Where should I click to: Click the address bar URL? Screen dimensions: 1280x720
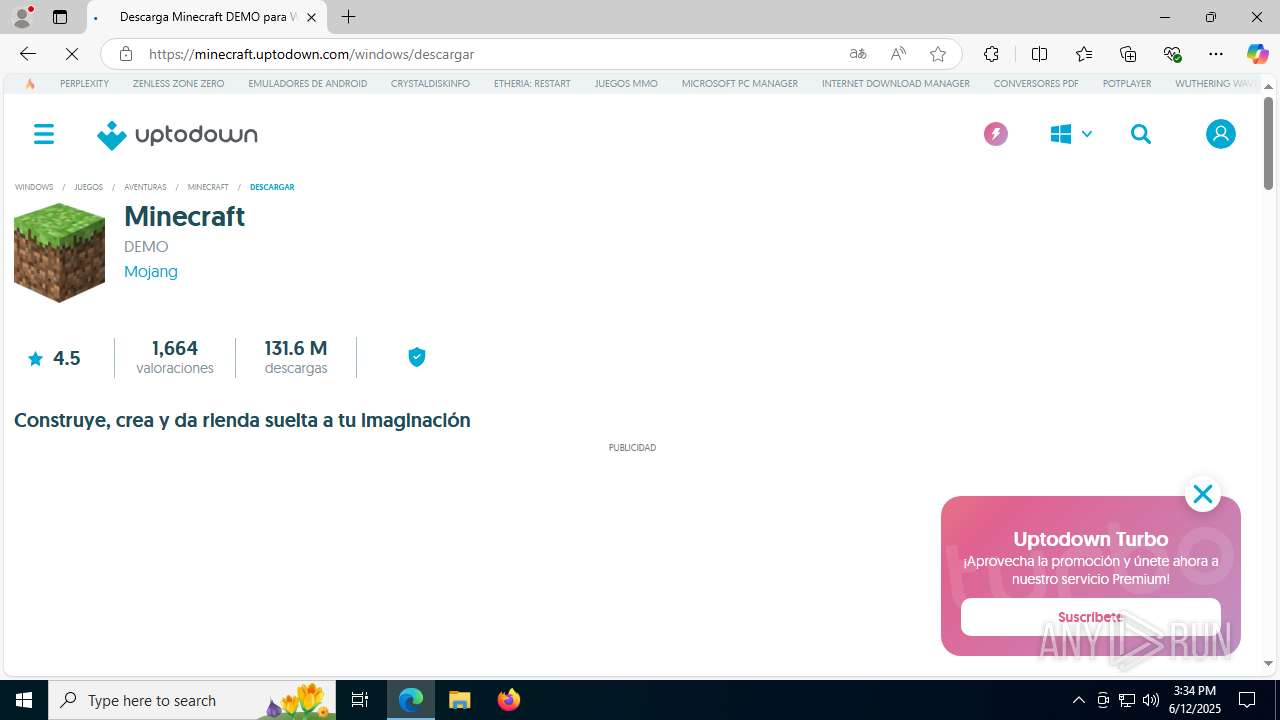312,54
